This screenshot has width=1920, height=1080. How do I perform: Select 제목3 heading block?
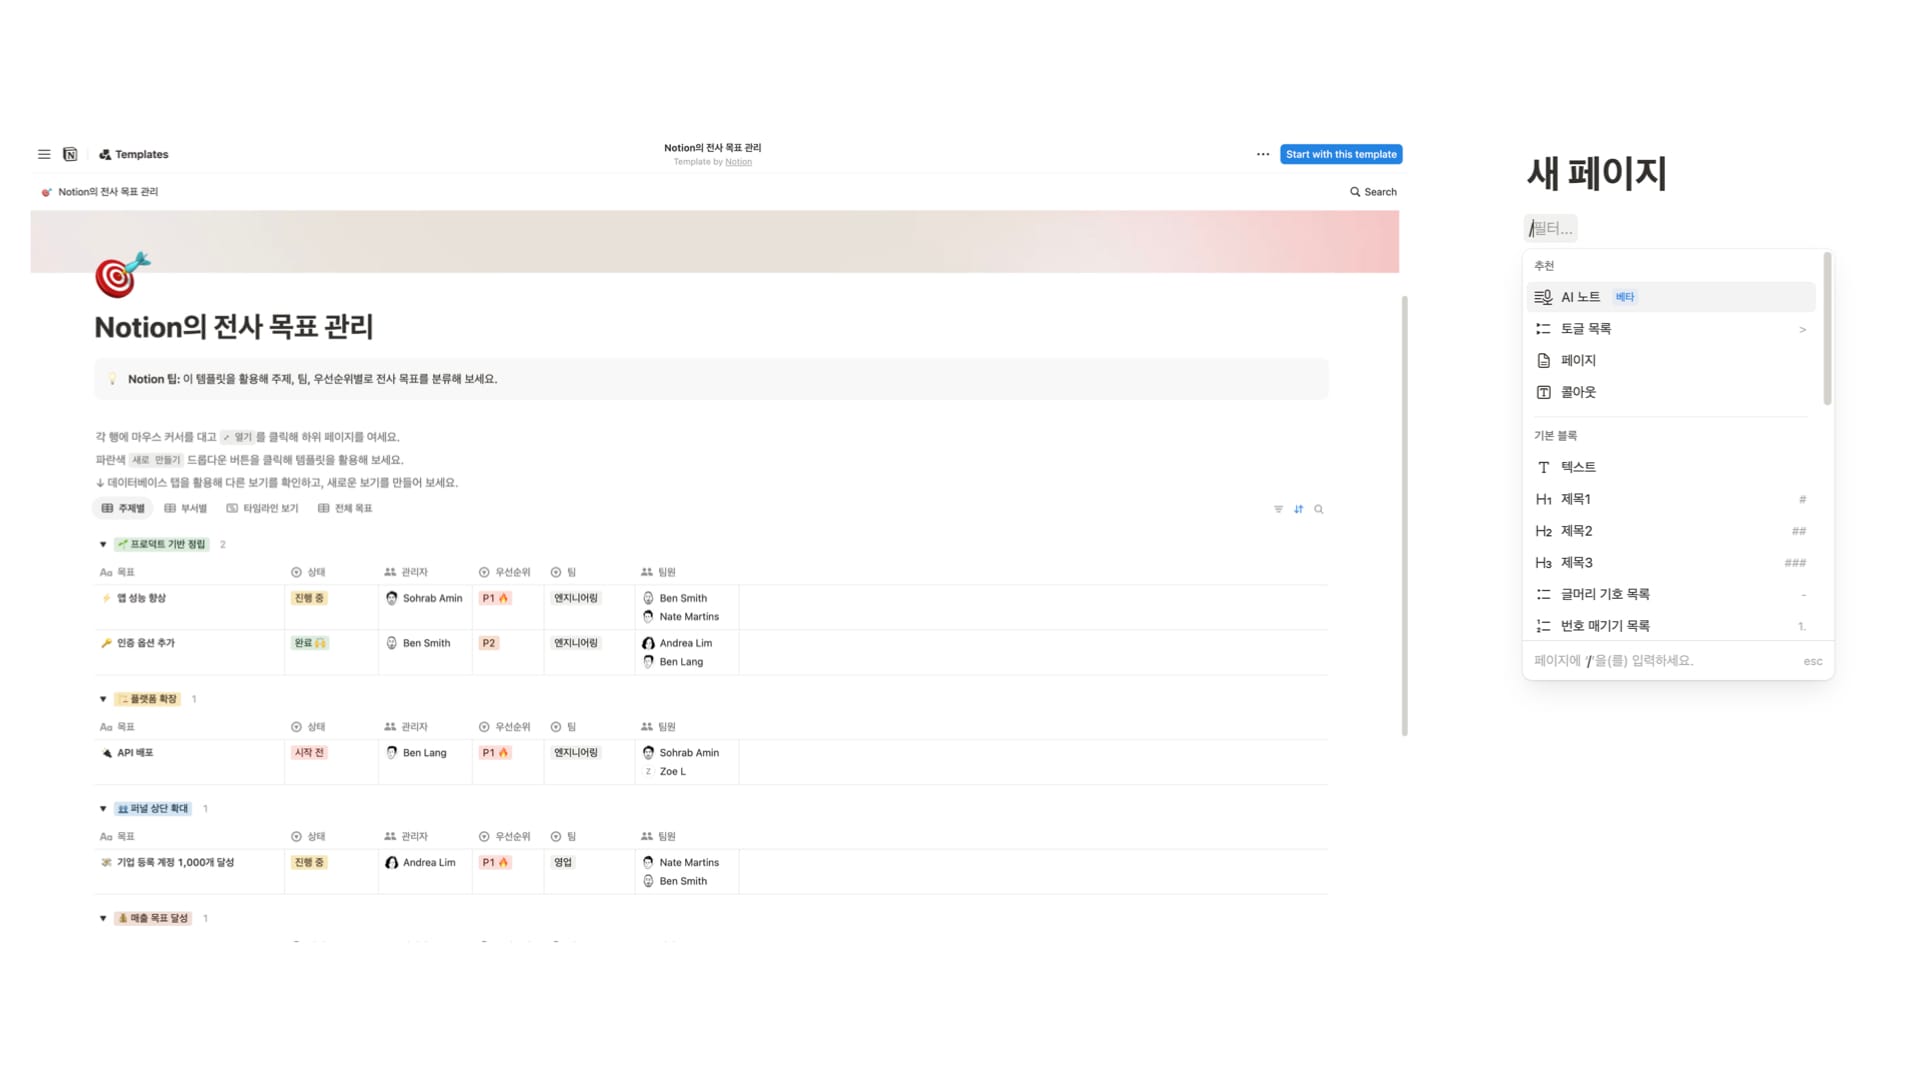point(1671,562)
